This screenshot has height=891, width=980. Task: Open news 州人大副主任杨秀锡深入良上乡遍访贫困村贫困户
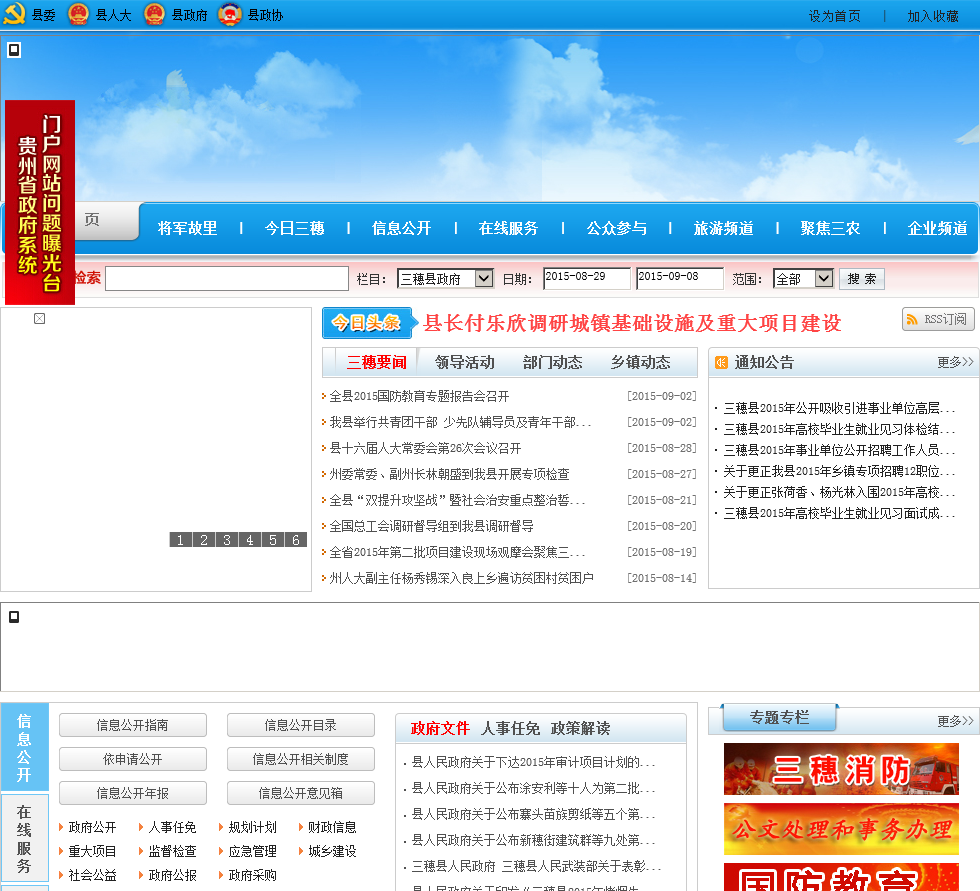(461, 579)
